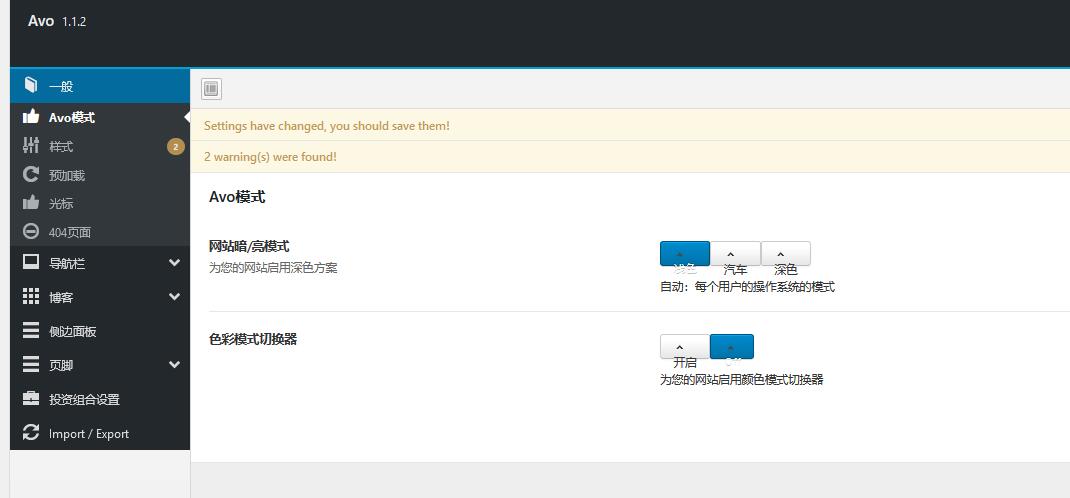Click the sync icon beside Import / Export
Image resolution: width=1070 pixels, height=498 pixels.
pyautogui.click(x=31, y=433)
